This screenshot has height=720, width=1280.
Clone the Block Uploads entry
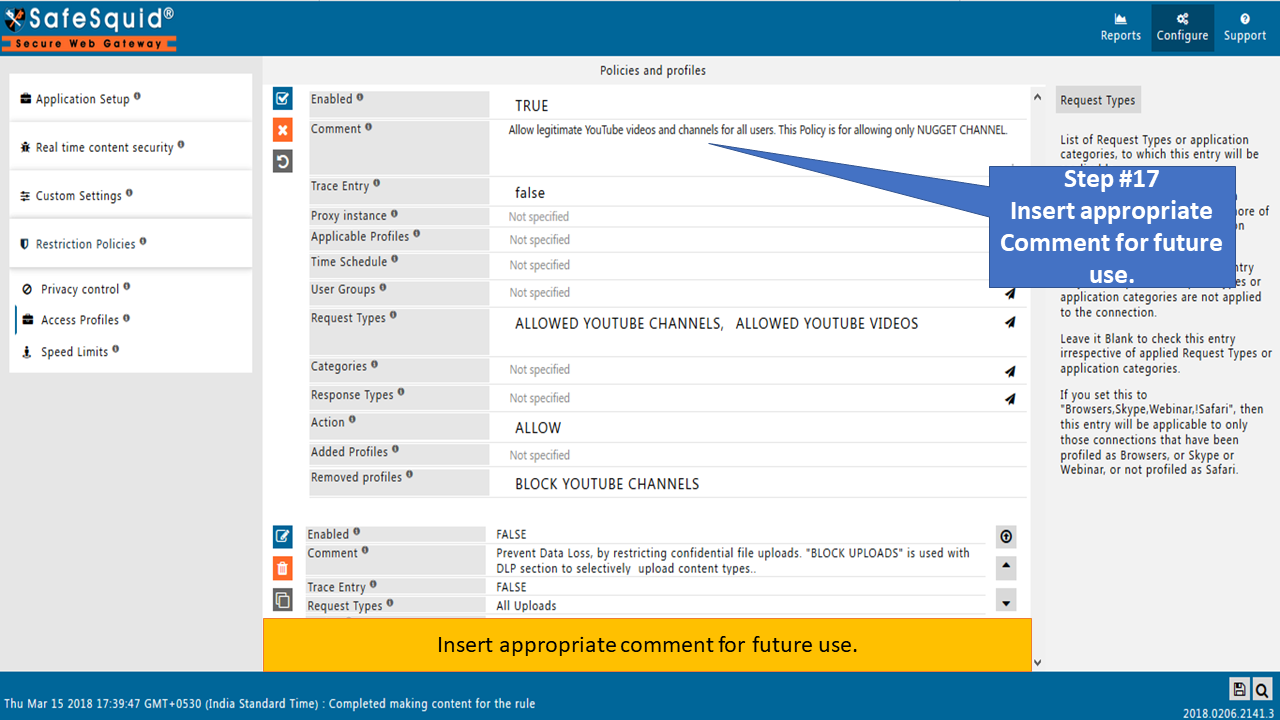[283, 600]
